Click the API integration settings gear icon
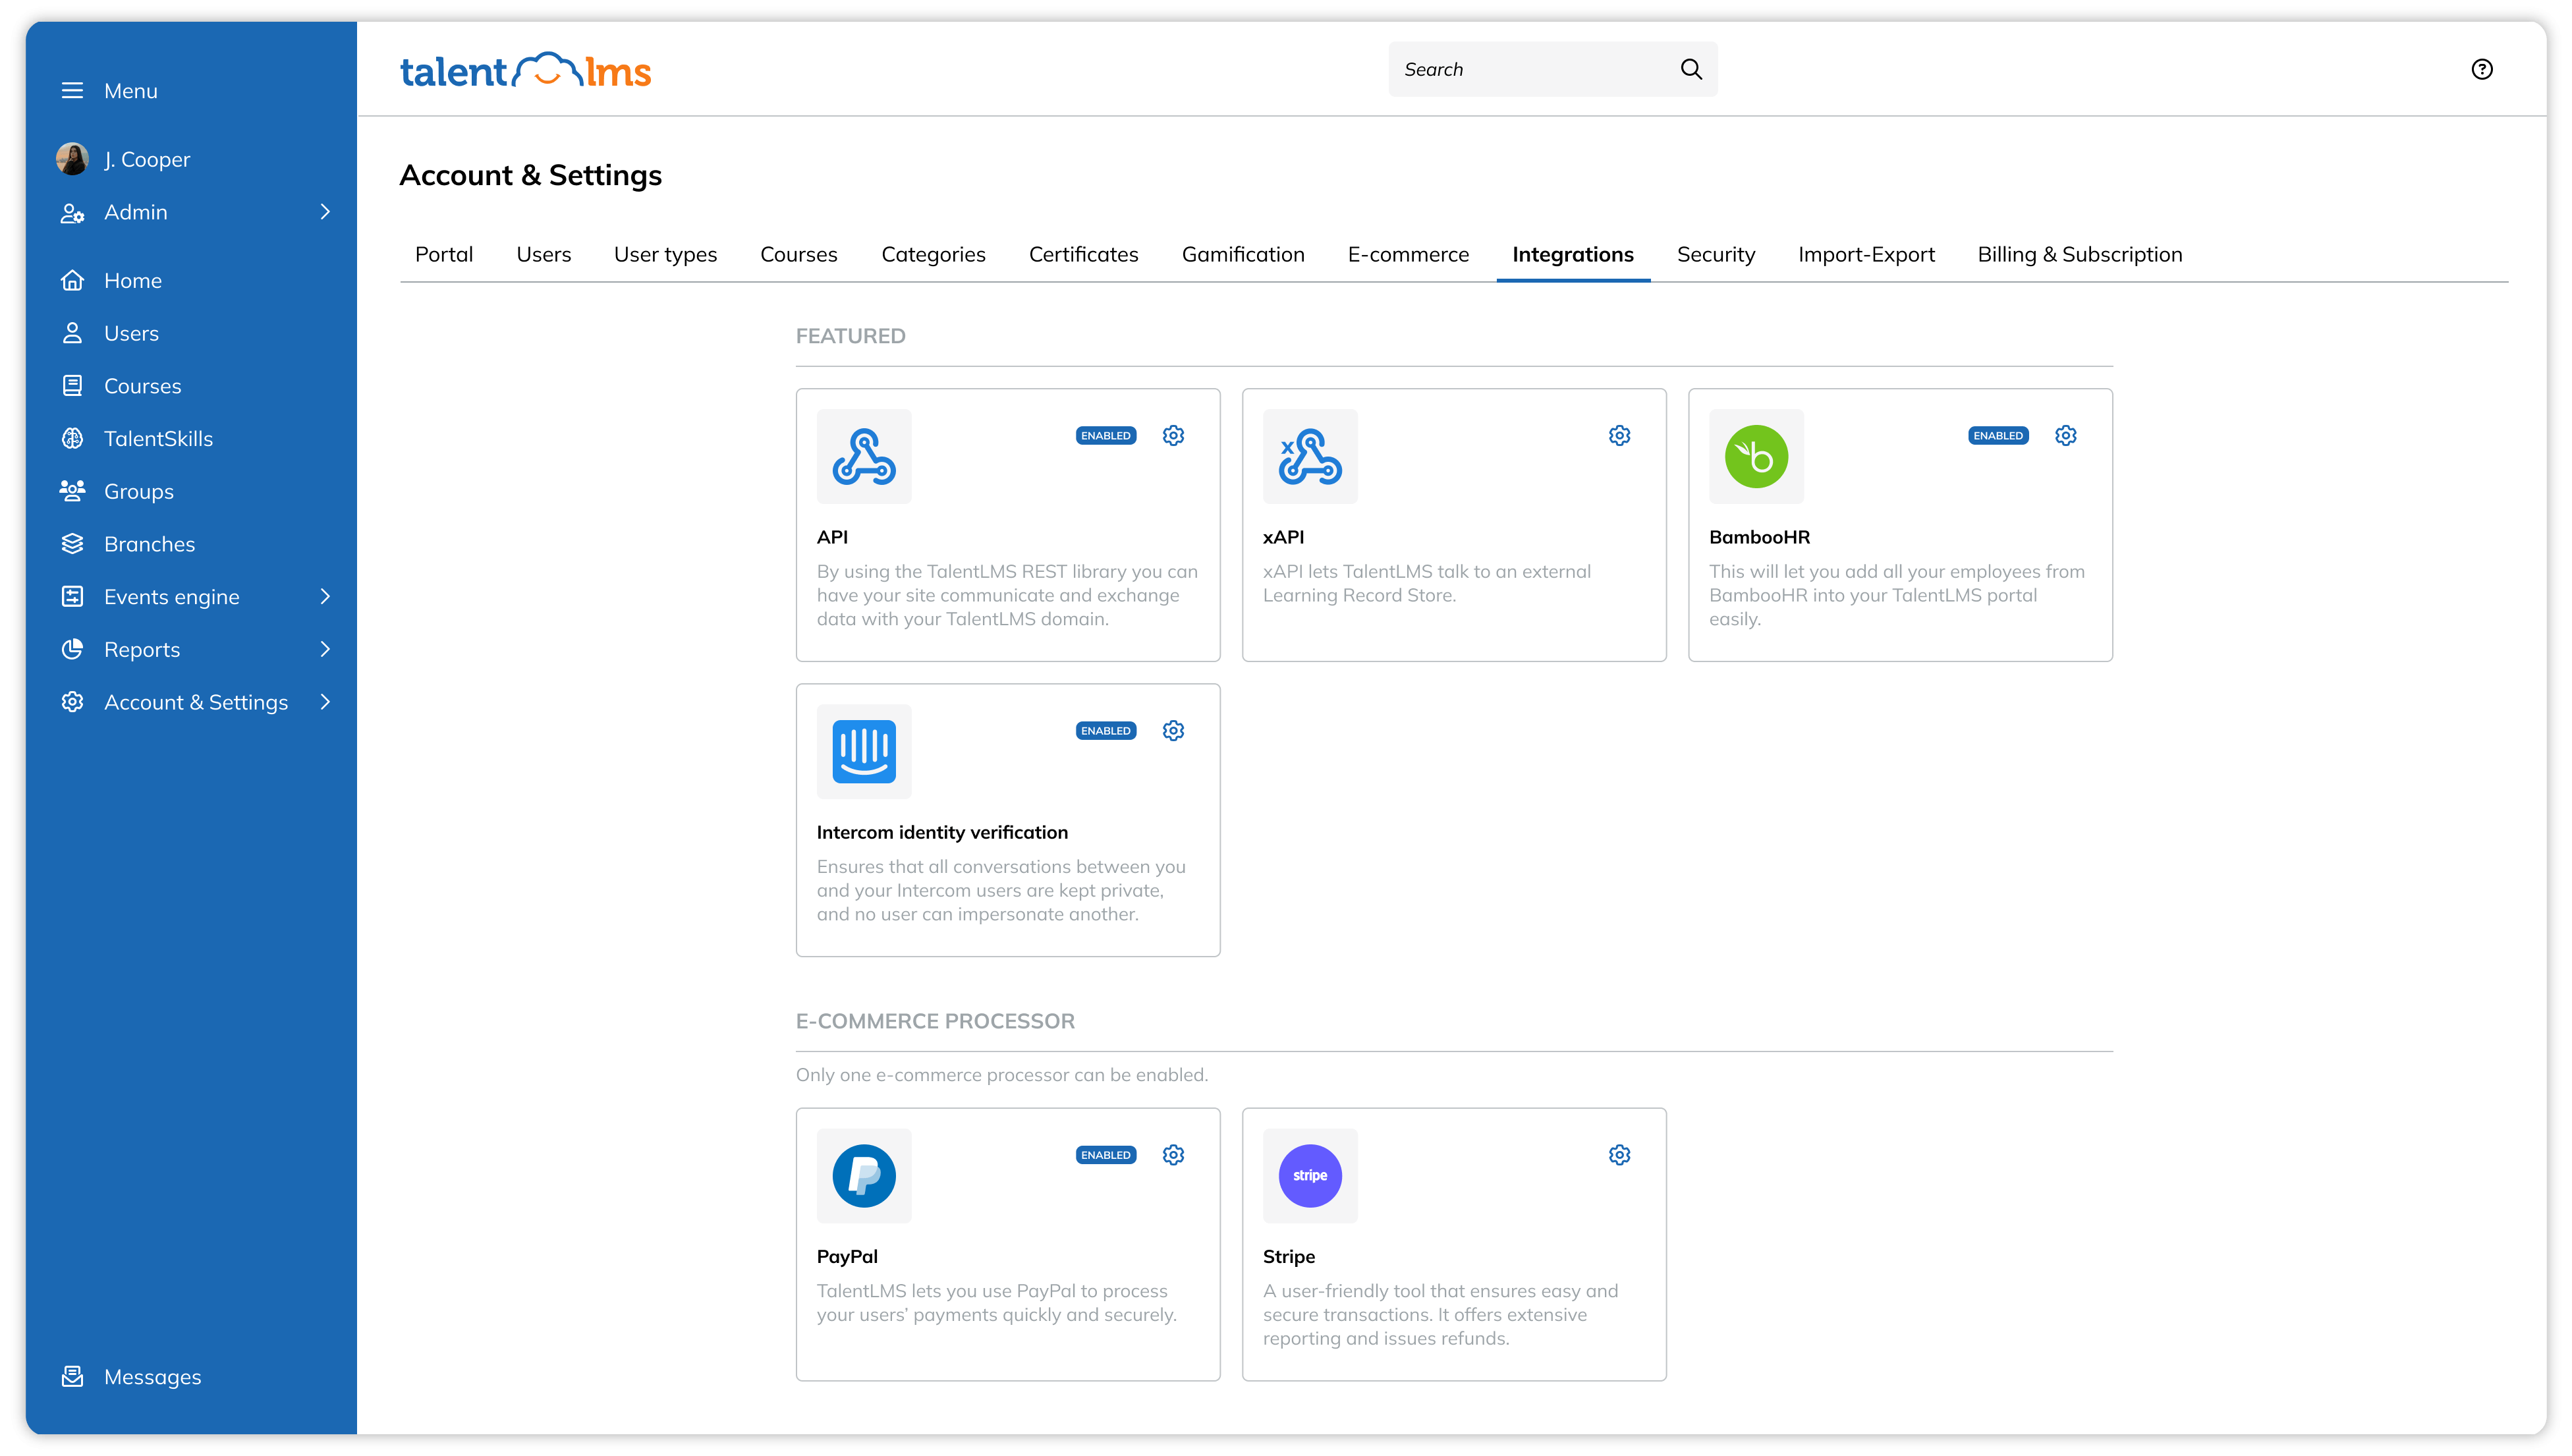 [x=1173, y=435]
